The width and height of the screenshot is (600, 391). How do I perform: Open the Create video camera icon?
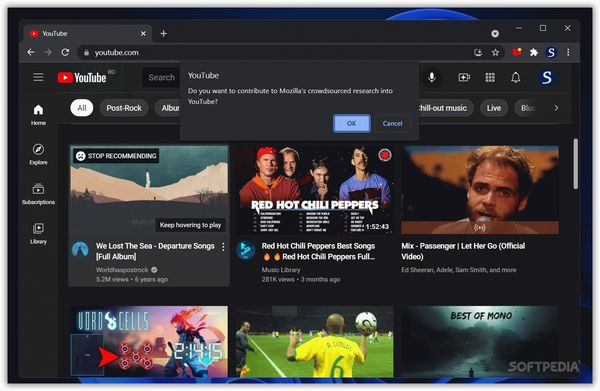pos(464,78)
